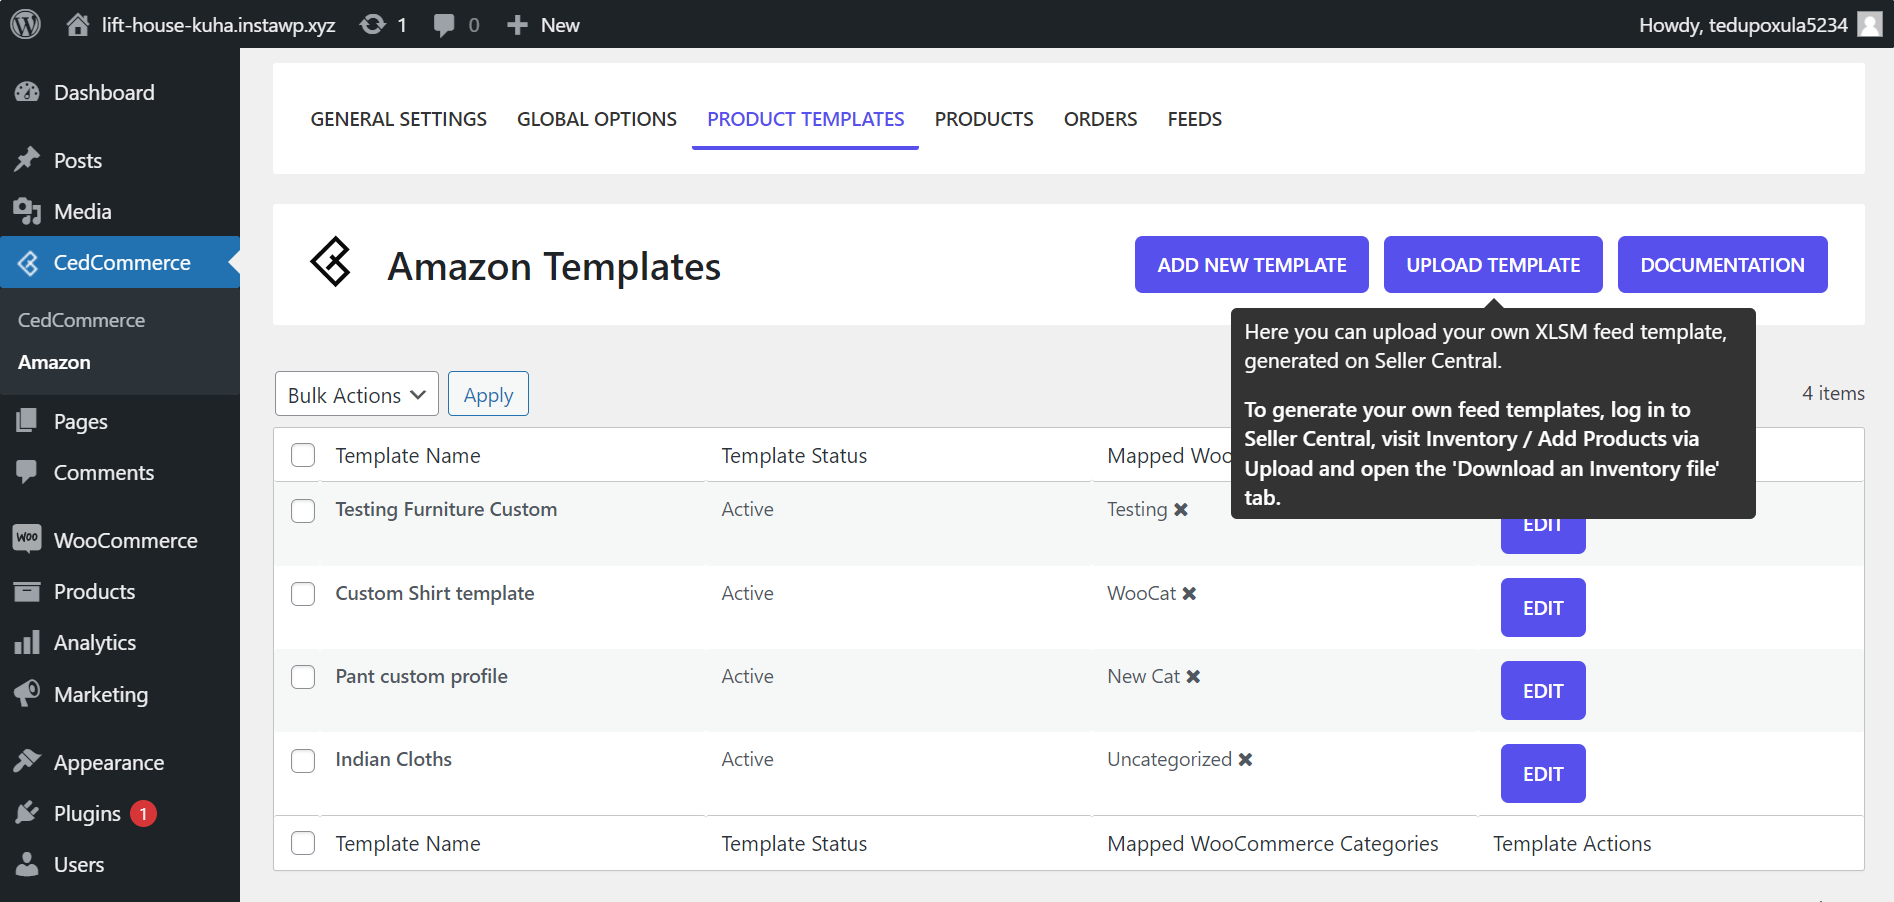This screenshot has width=1894, height=902.
Task: Go to the Products tab
Action: [x=984, y=119]
